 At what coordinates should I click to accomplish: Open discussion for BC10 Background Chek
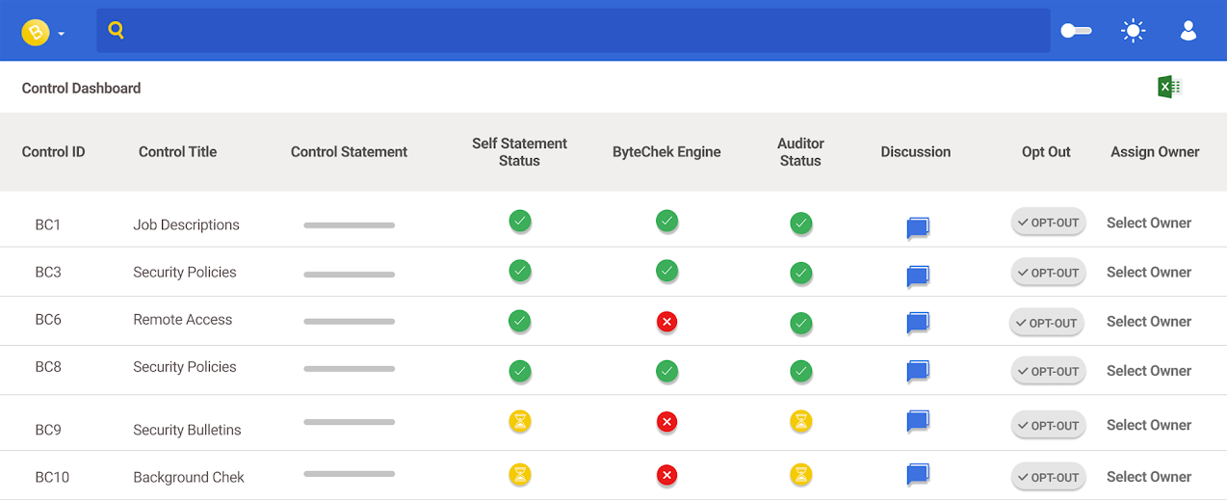[918, 474]
